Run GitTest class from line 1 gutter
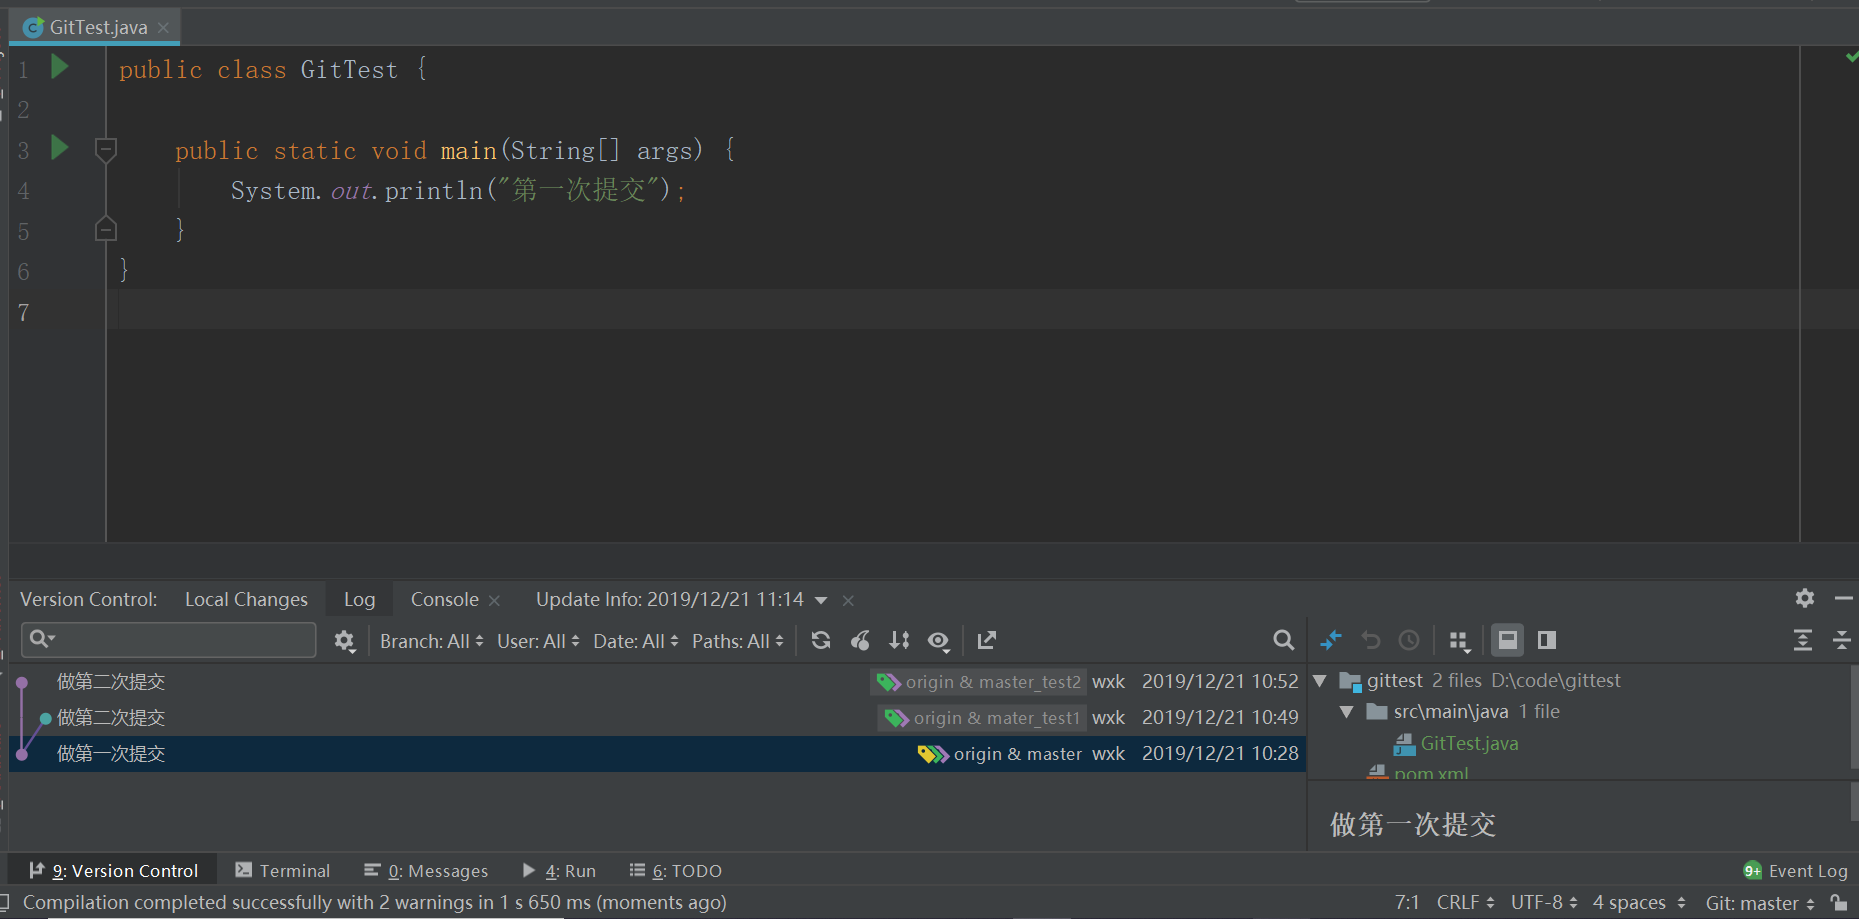The image size is (1859, 919). pos(60,67)
